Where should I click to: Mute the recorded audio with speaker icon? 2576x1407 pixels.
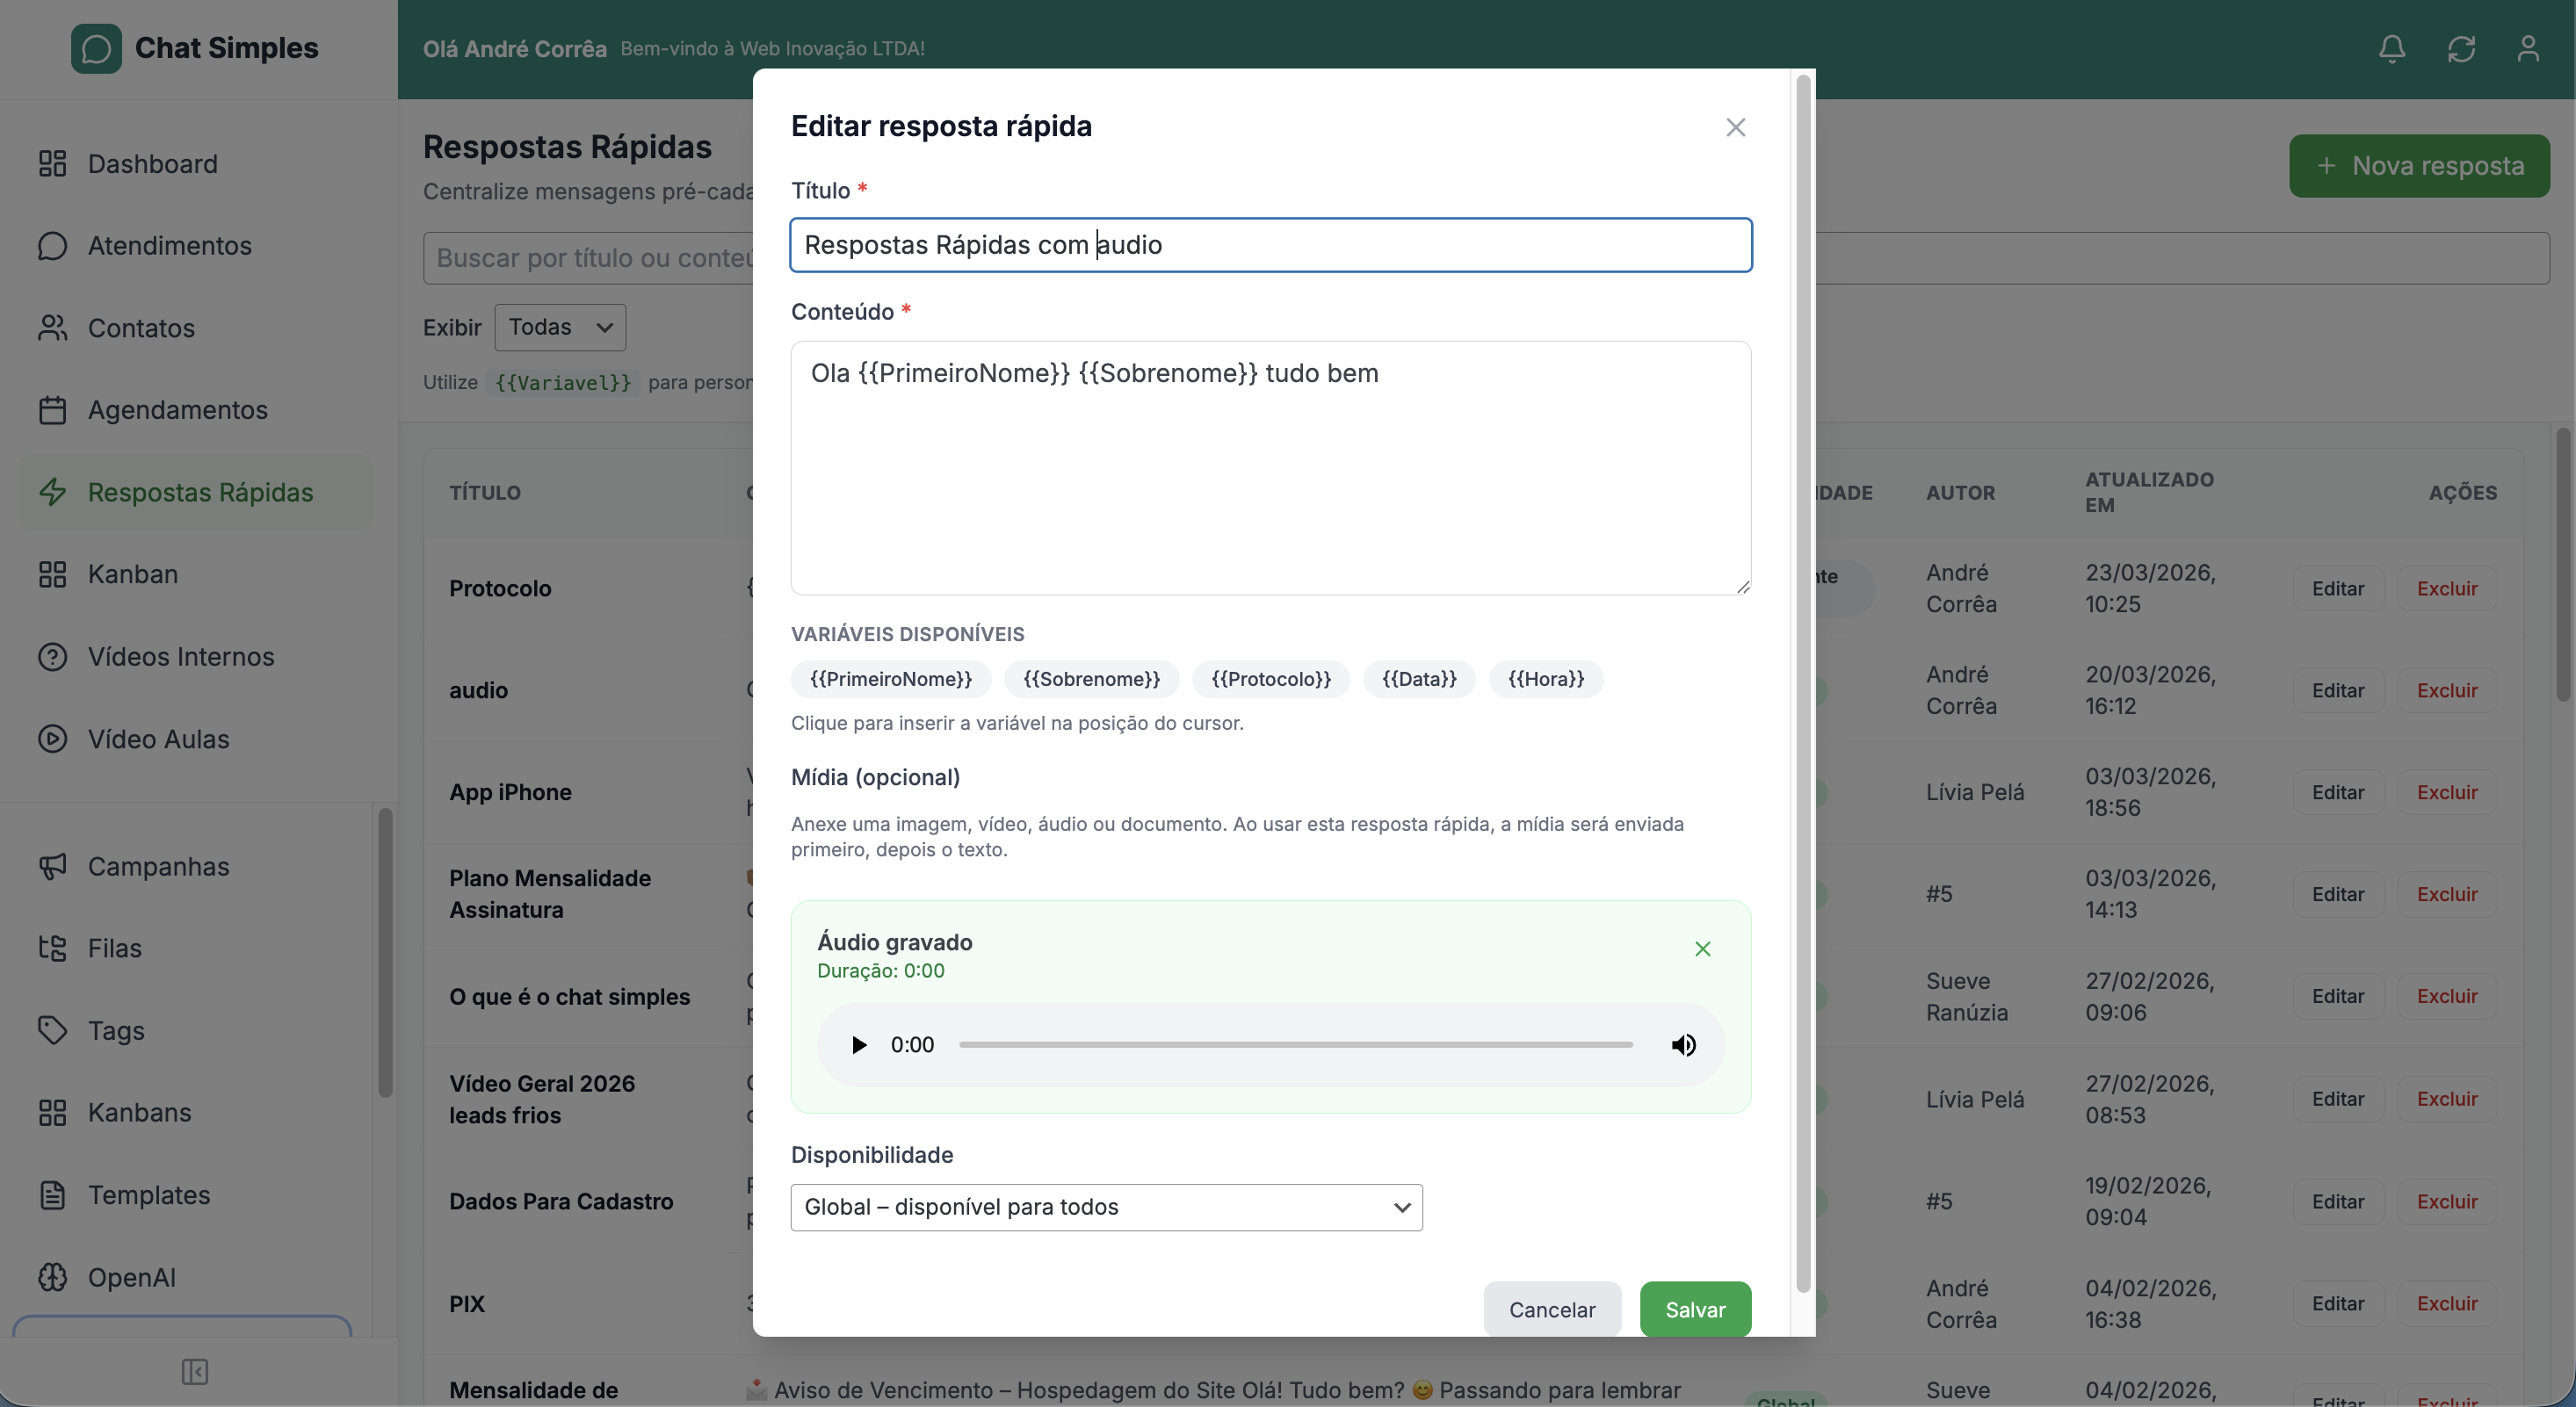[x=1683, y=1044]
